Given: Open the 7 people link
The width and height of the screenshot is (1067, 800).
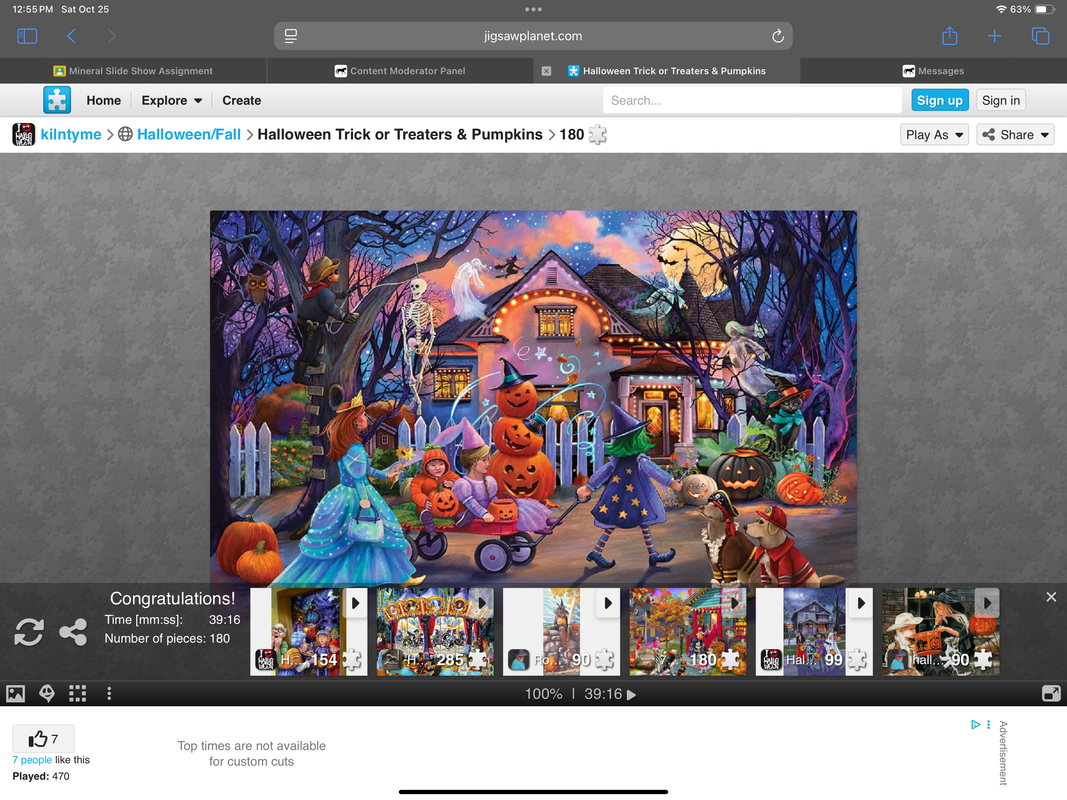Looking at the screenshot, I should pyautogui.click(x=32, y=760).
